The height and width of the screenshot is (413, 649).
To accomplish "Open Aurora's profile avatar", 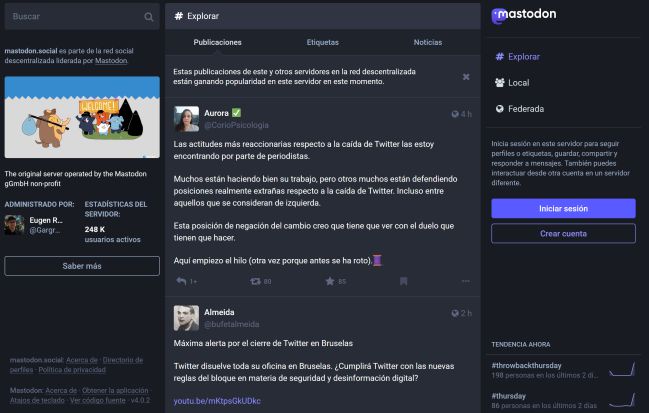I will pyautogui.click(x=186, y=119).
